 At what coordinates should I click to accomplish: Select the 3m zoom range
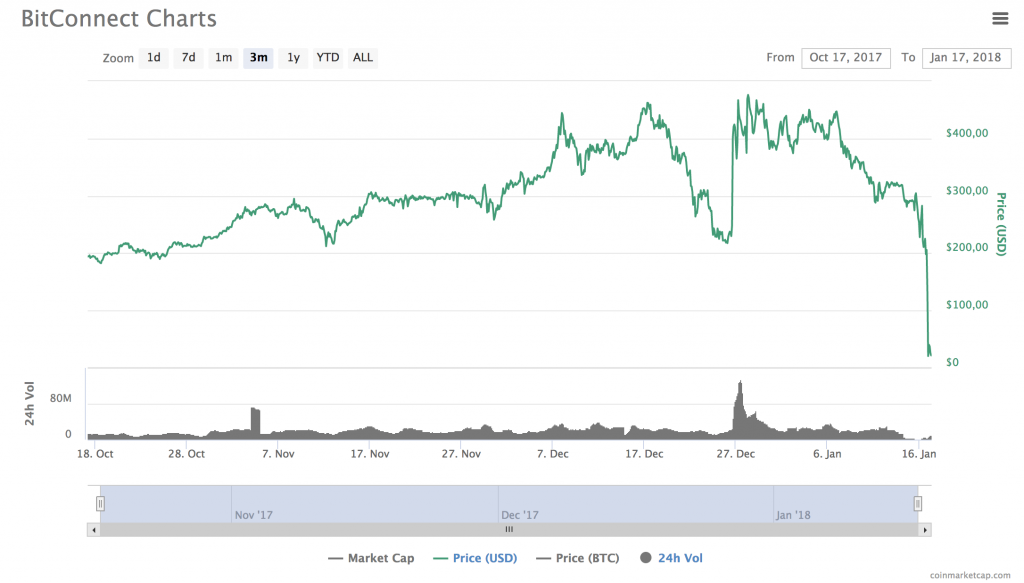click(x=258, y=57)
